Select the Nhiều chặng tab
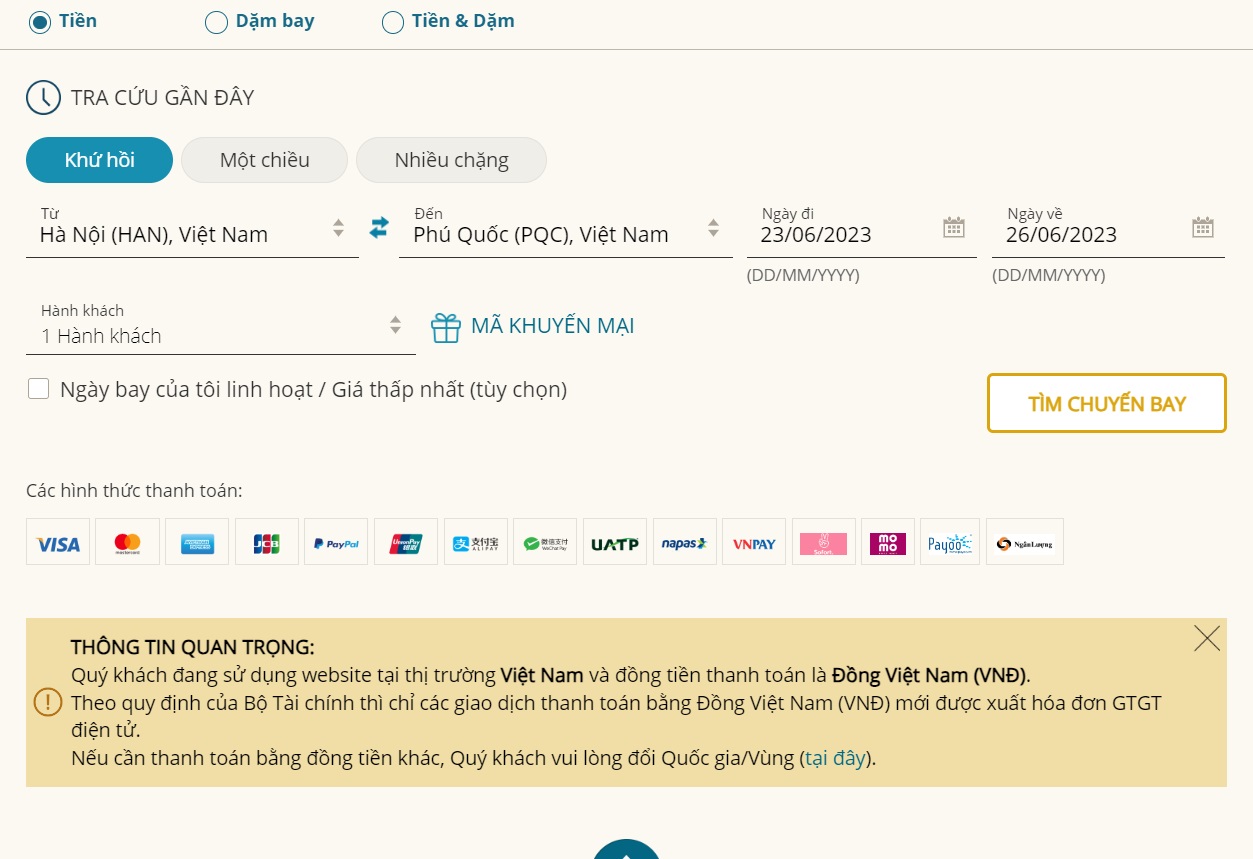The image size is (1253, 859). click(451, 159)
